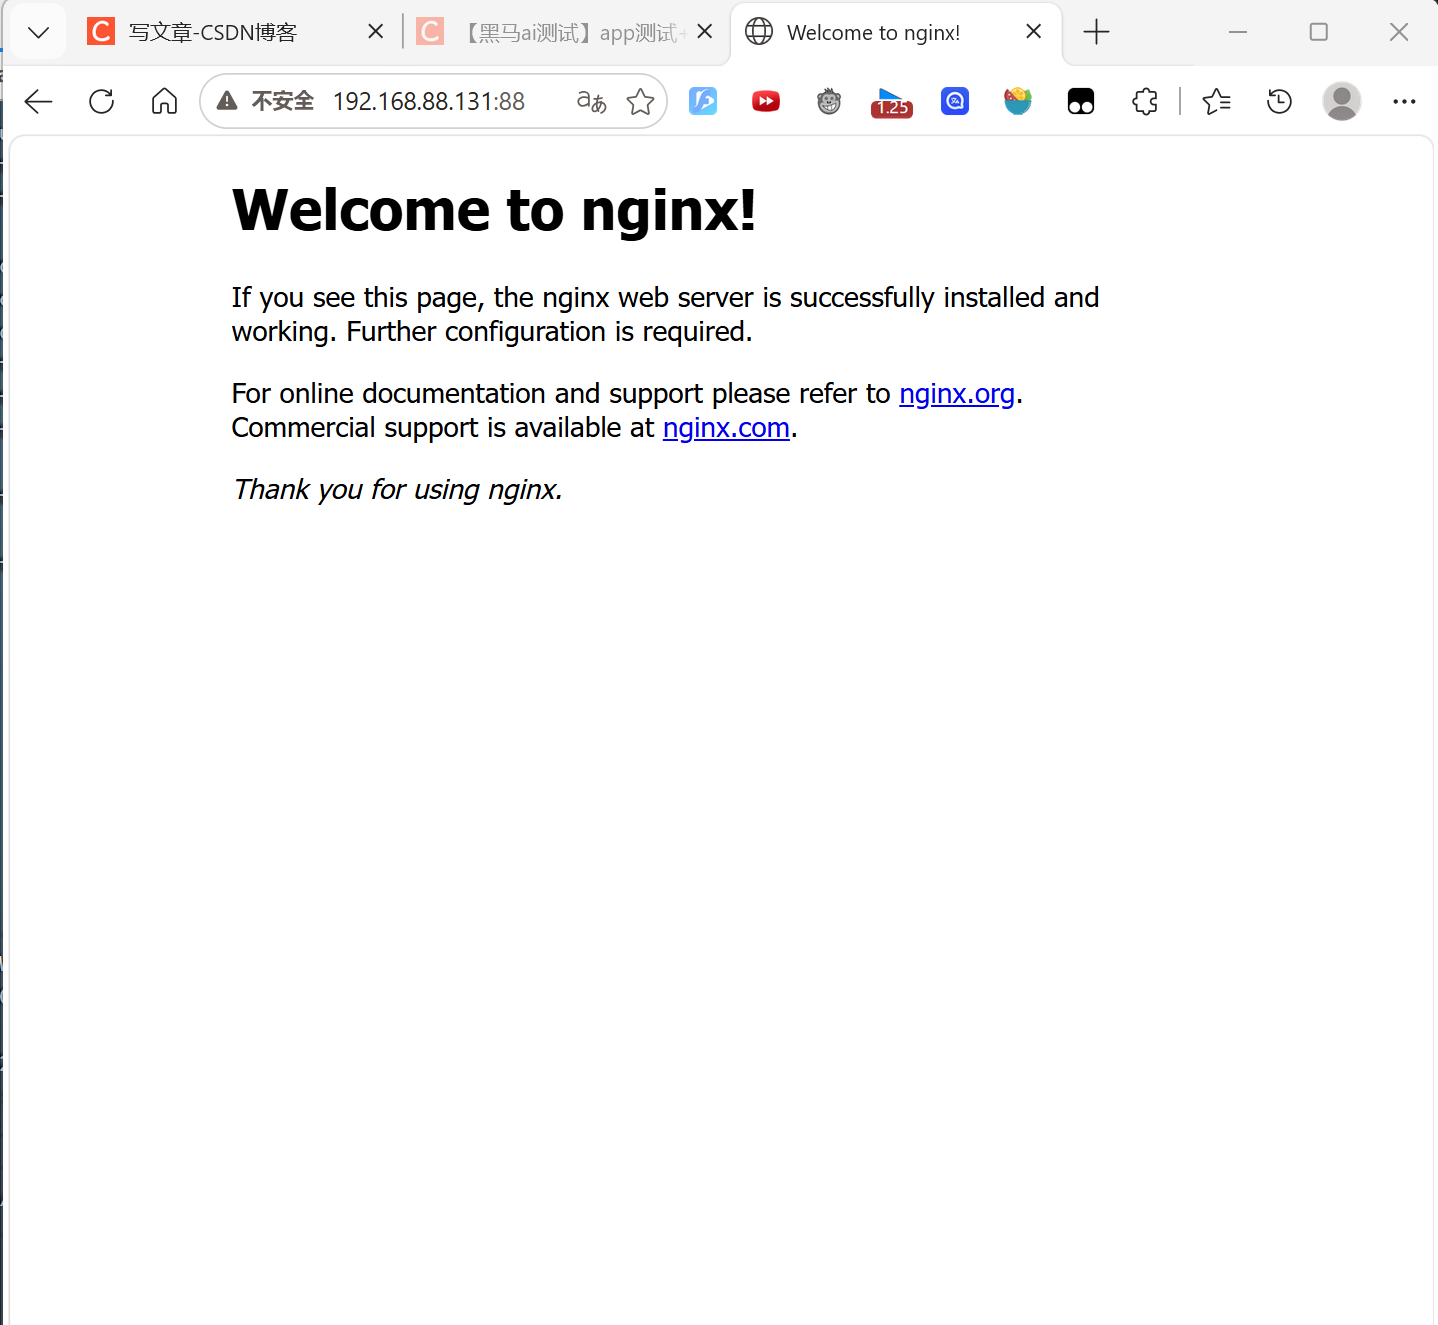1438x1325 pixels.
Task: Open the browsing History panel
Action: coord(1279,101)
